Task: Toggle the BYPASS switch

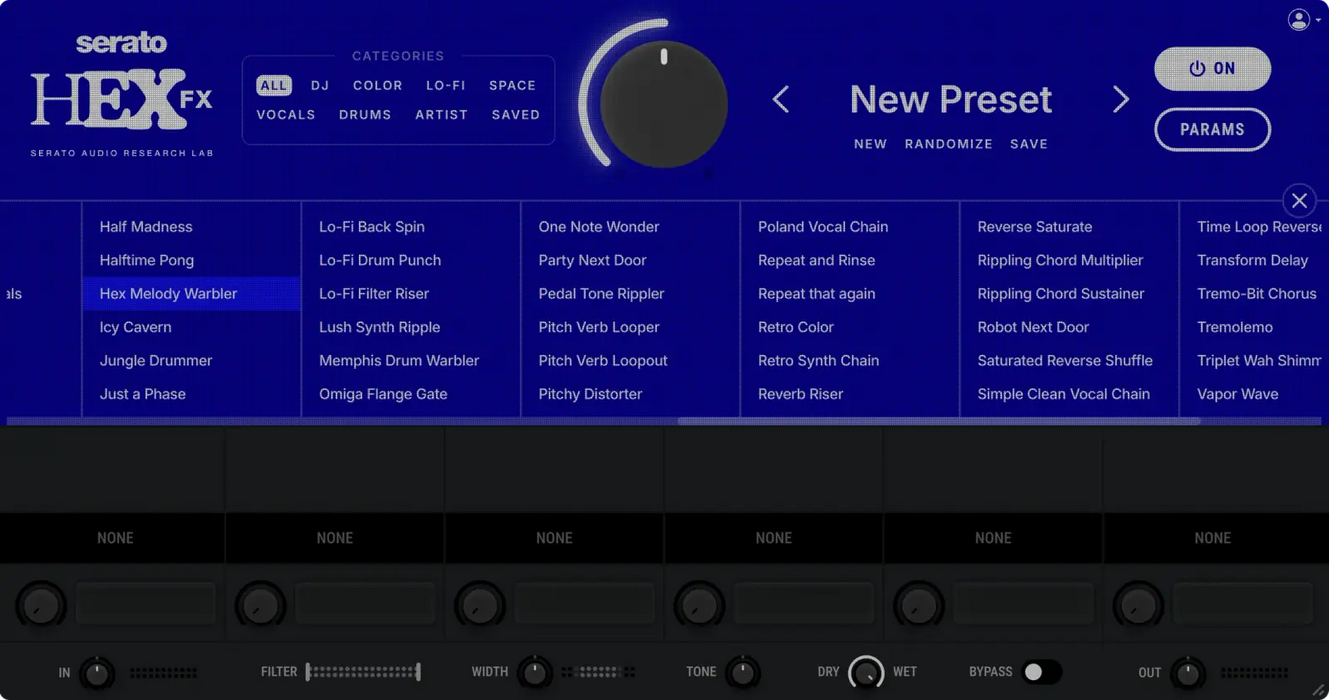Action: click(x=1042, y=672)
